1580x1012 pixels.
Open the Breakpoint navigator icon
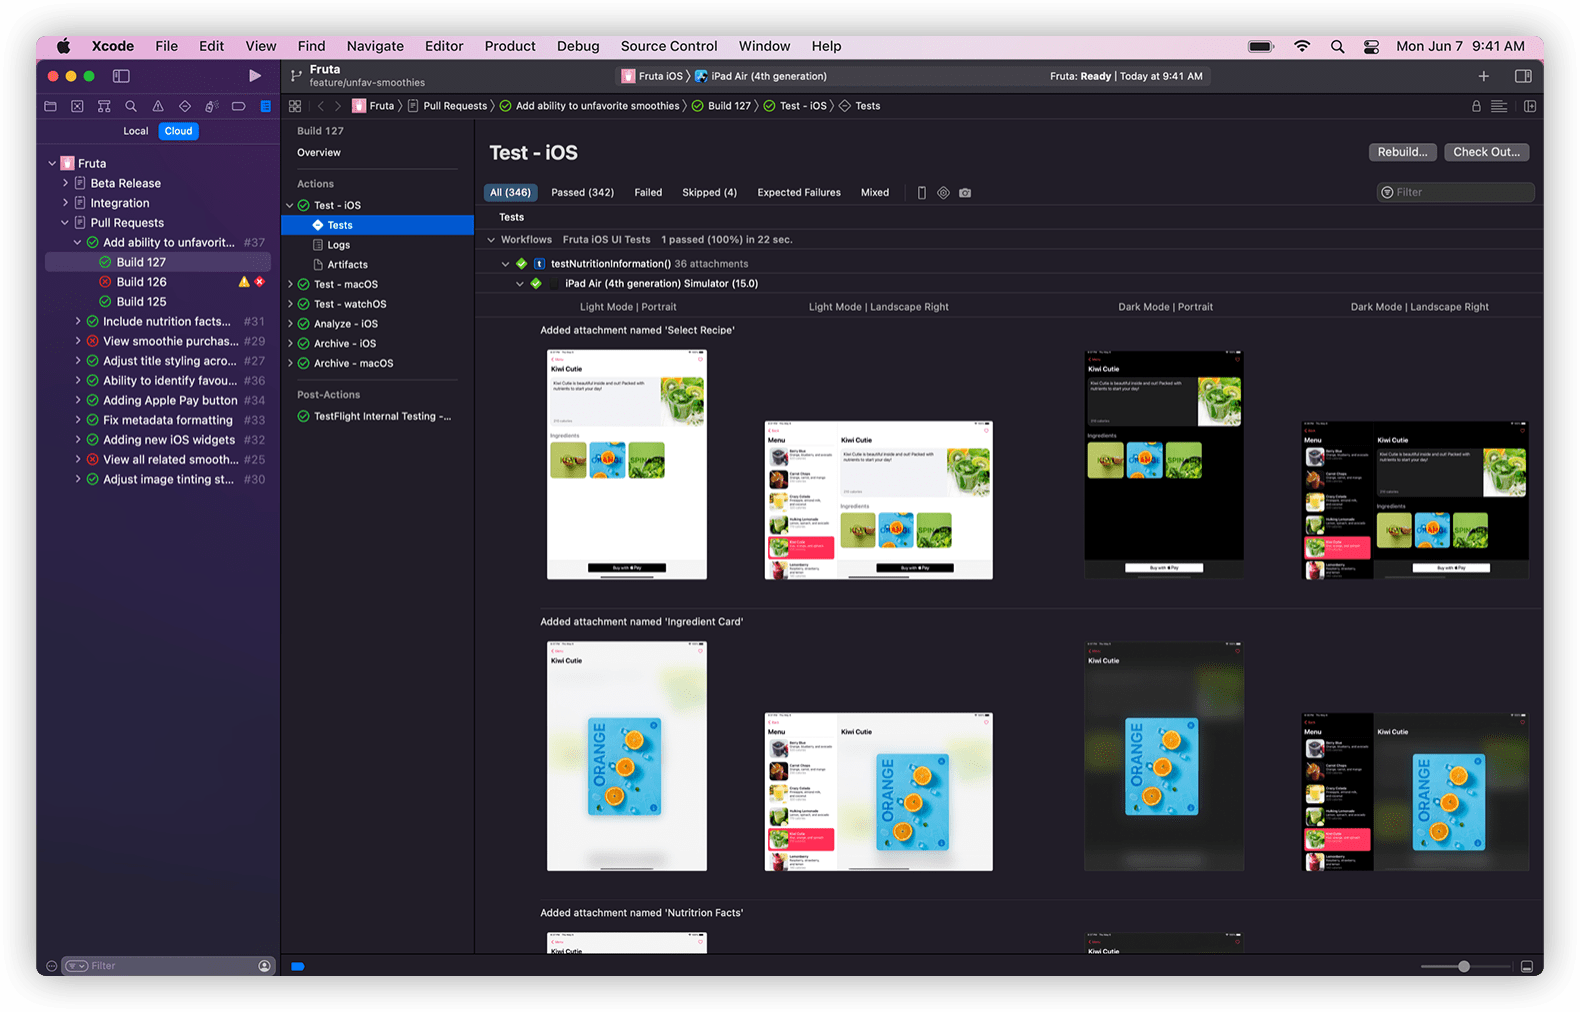click(238, 106)
